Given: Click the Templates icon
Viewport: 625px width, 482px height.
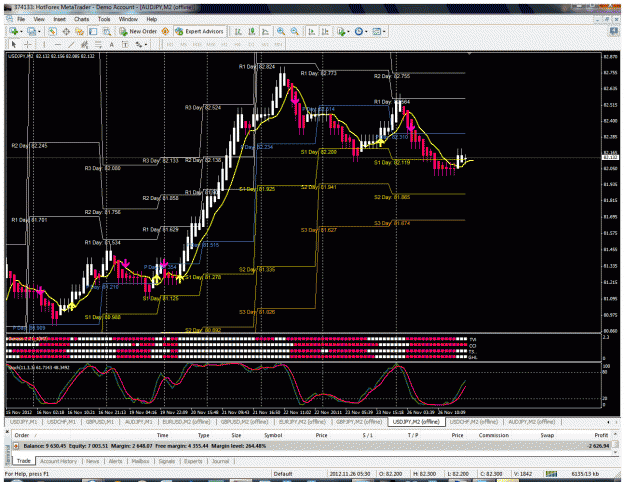Looking at the screenshot, I should pos(377,31).
